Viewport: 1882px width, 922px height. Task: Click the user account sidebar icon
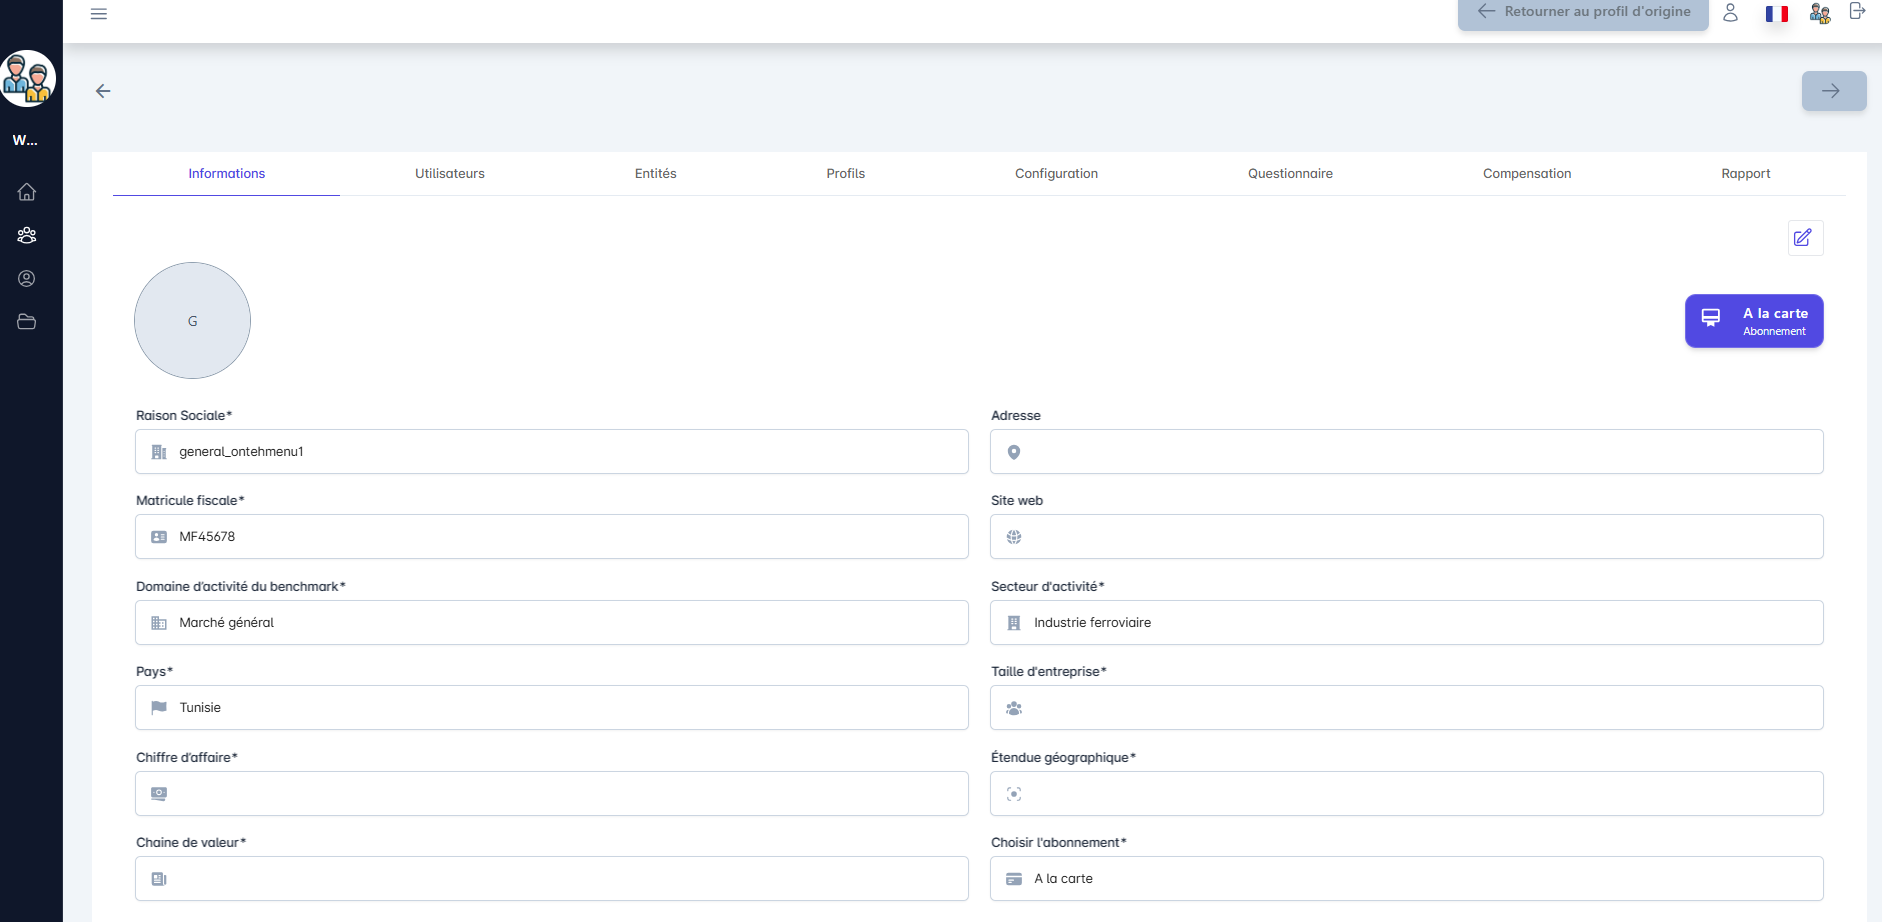27,279
